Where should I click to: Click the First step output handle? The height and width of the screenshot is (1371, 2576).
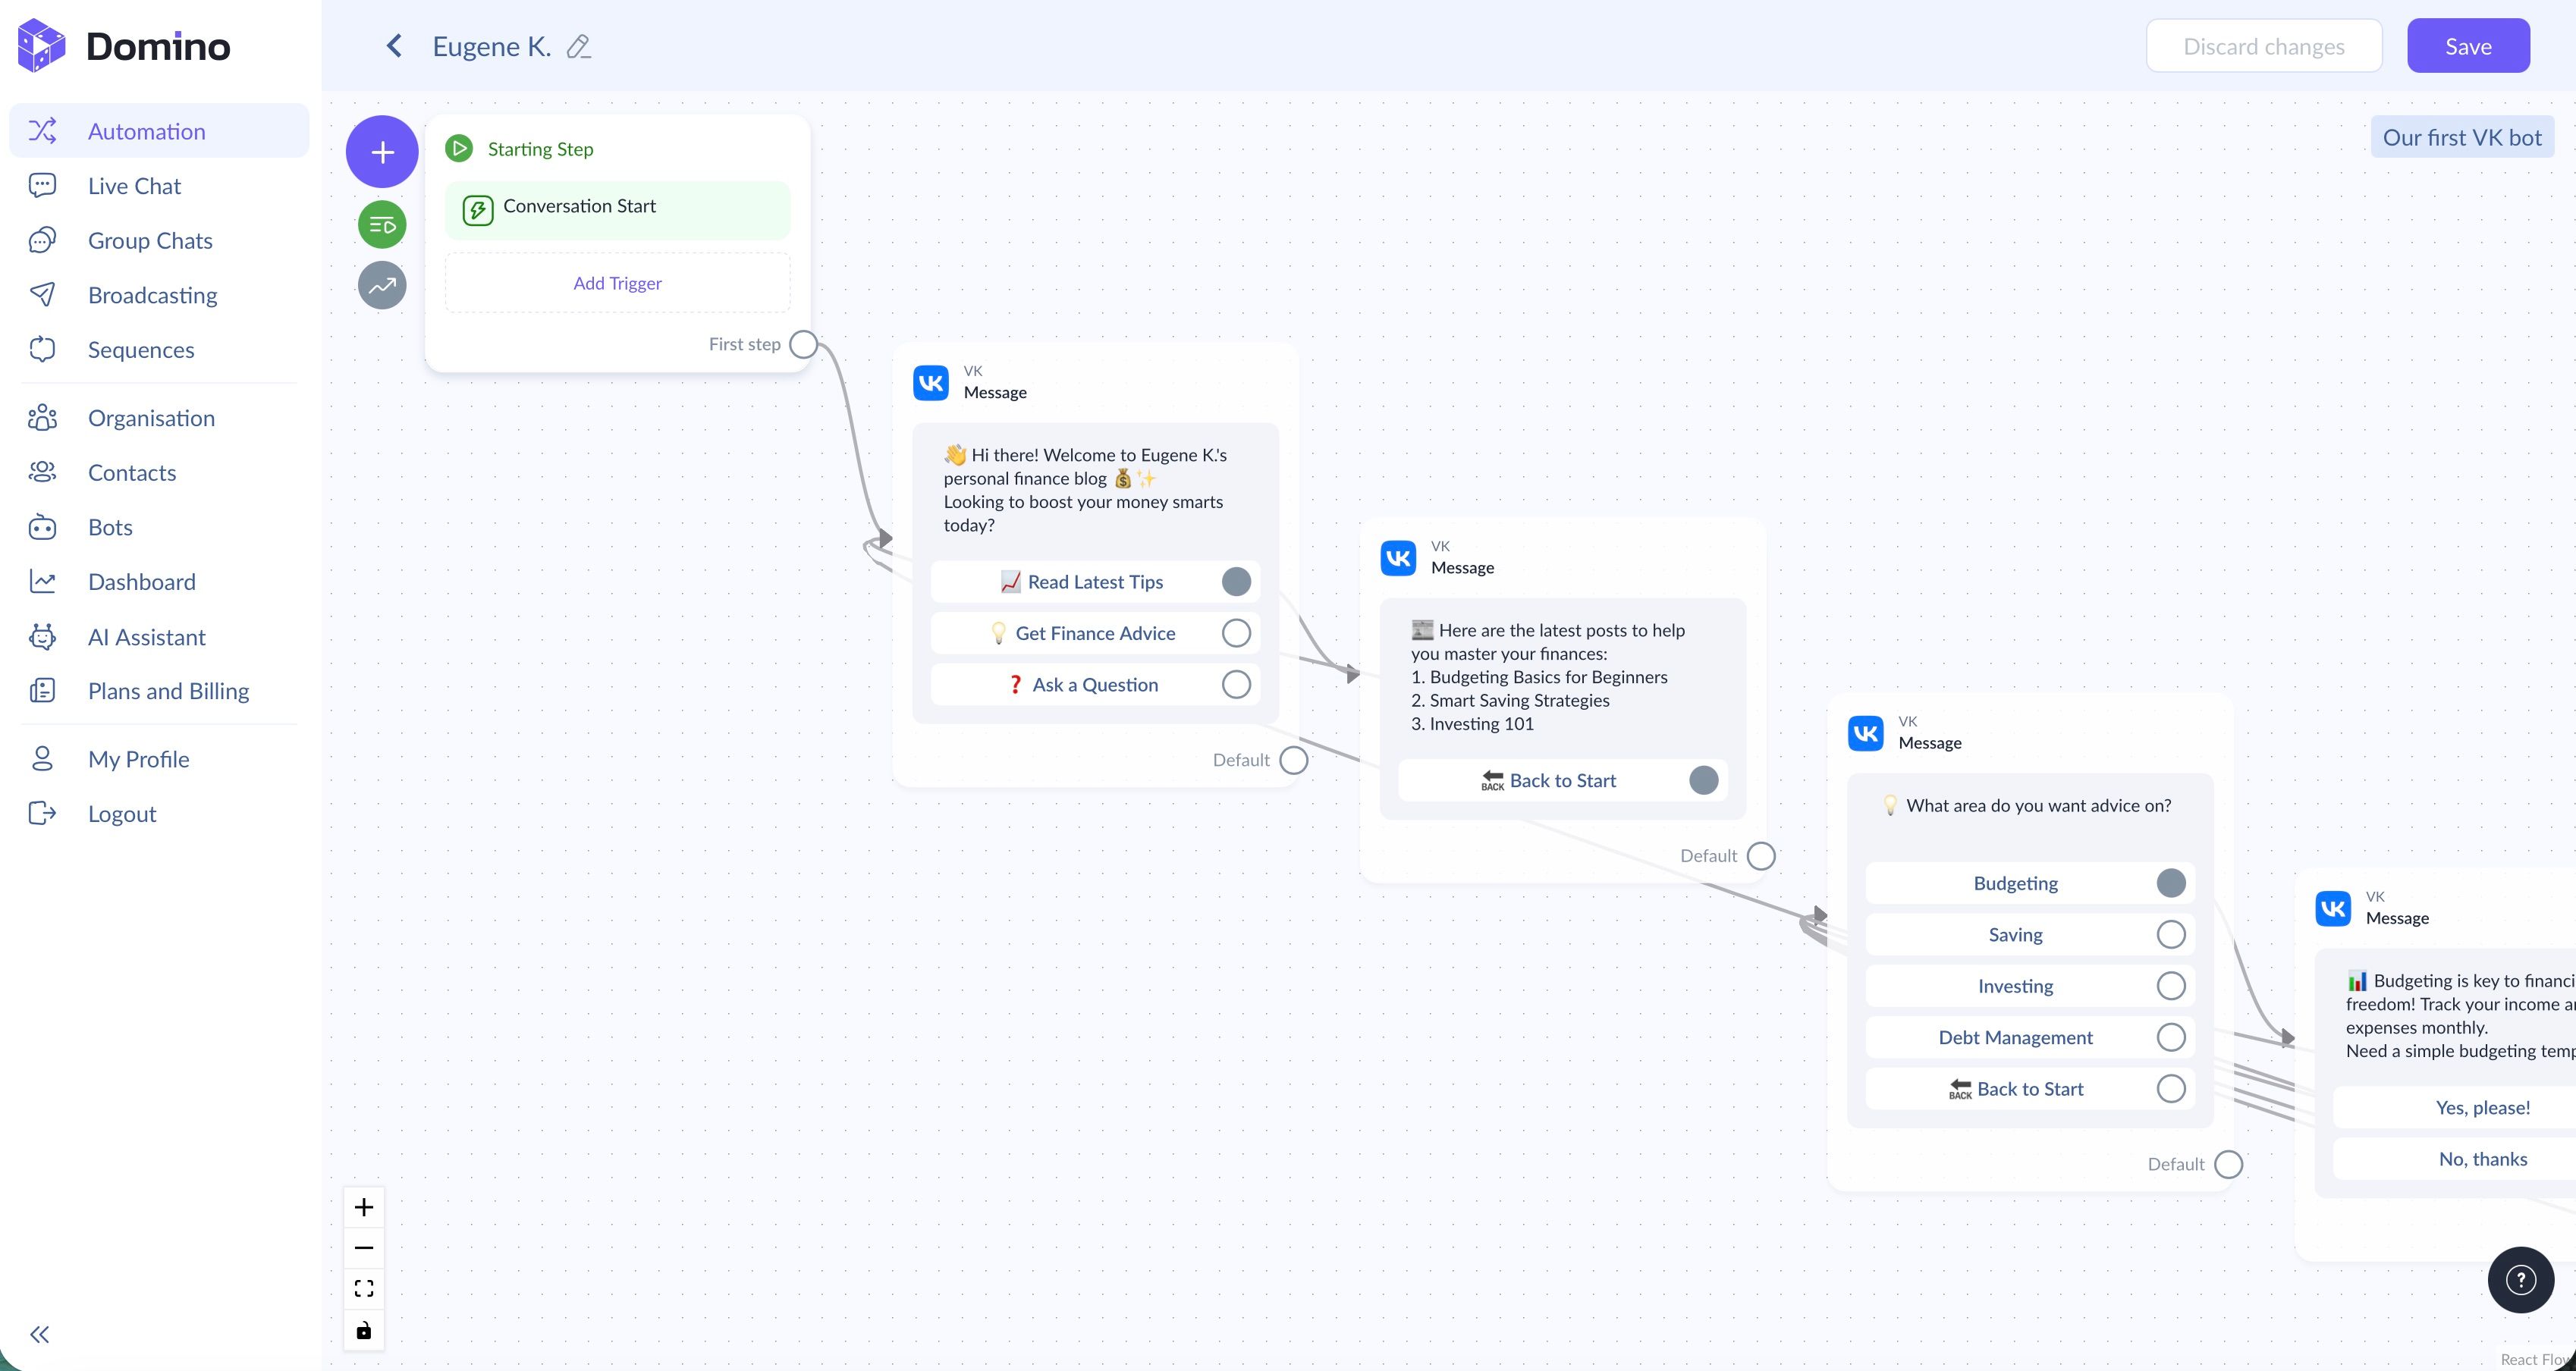(x=803, y=344)
